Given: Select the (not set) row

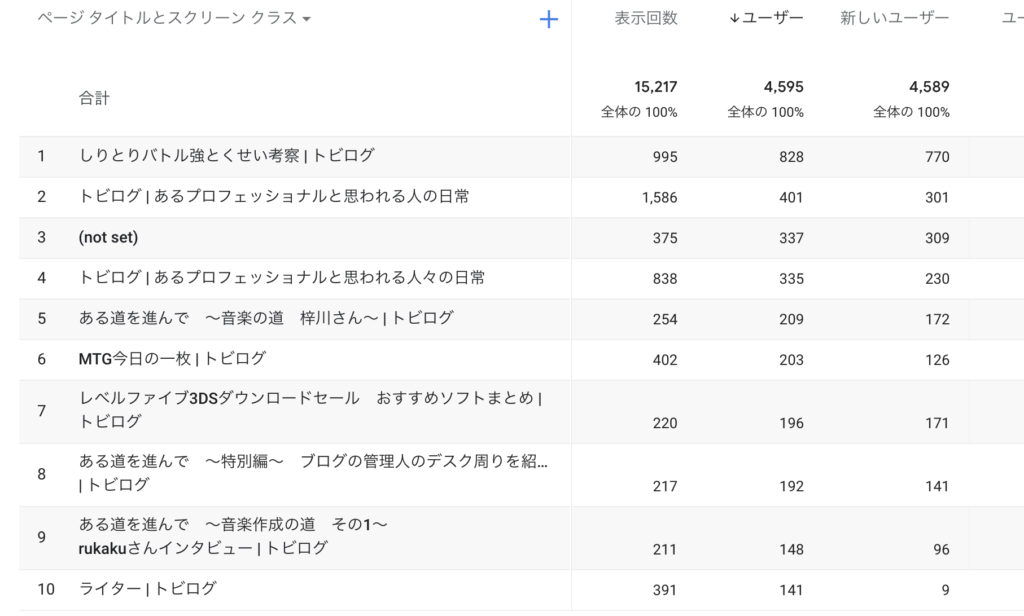Looking at the screenshot, I should point(108,238).
